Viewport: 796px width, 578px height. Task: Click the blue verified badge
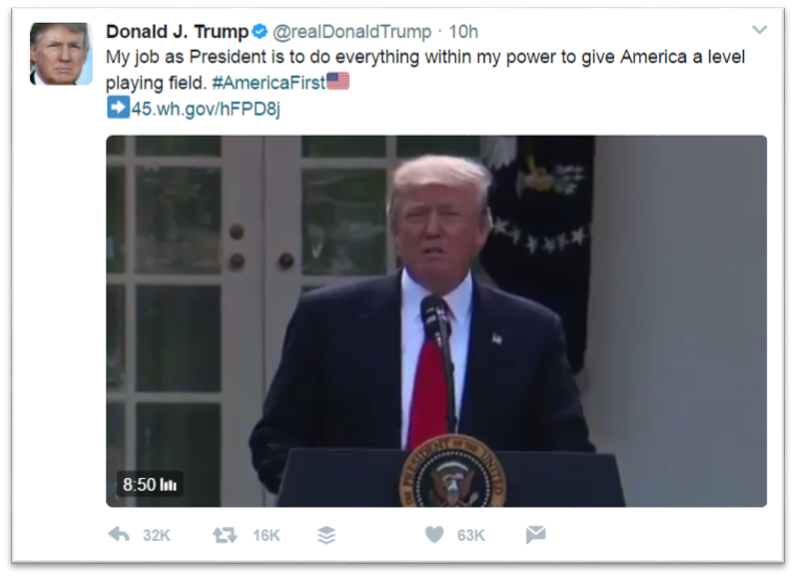[x=260, y=31]
